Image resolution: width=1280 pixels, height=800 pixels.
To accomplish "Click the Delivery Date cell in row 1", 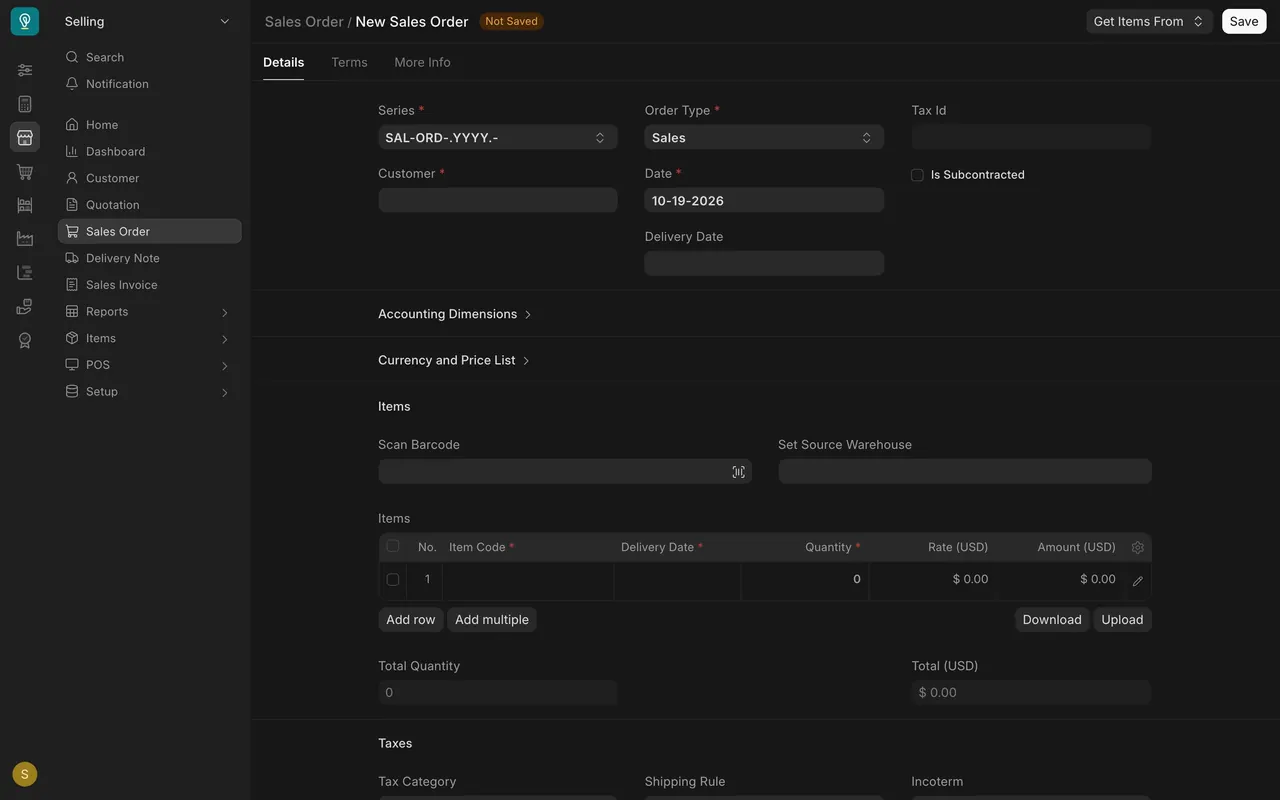I will [x=677, y=581].
